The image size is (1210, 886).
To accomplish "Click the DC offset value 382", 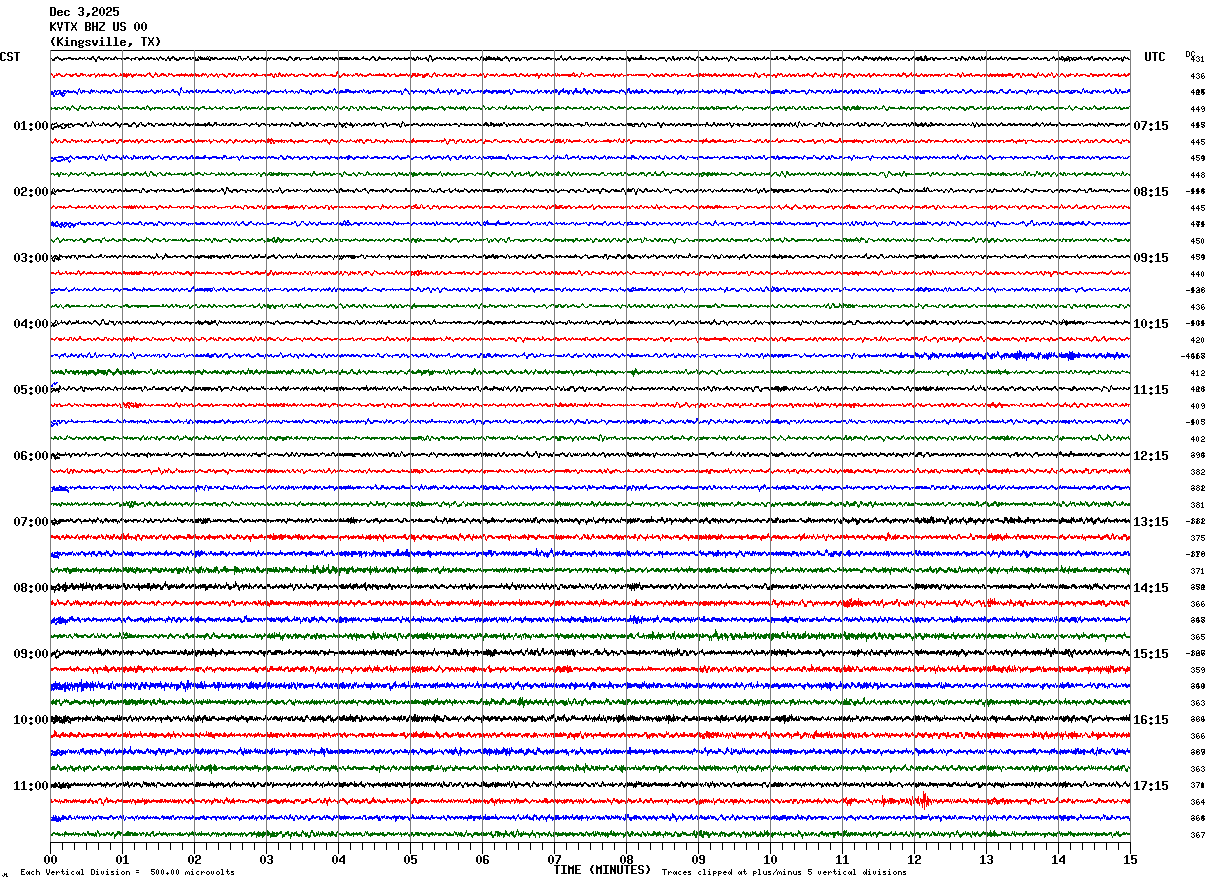I will point(1197,472).
